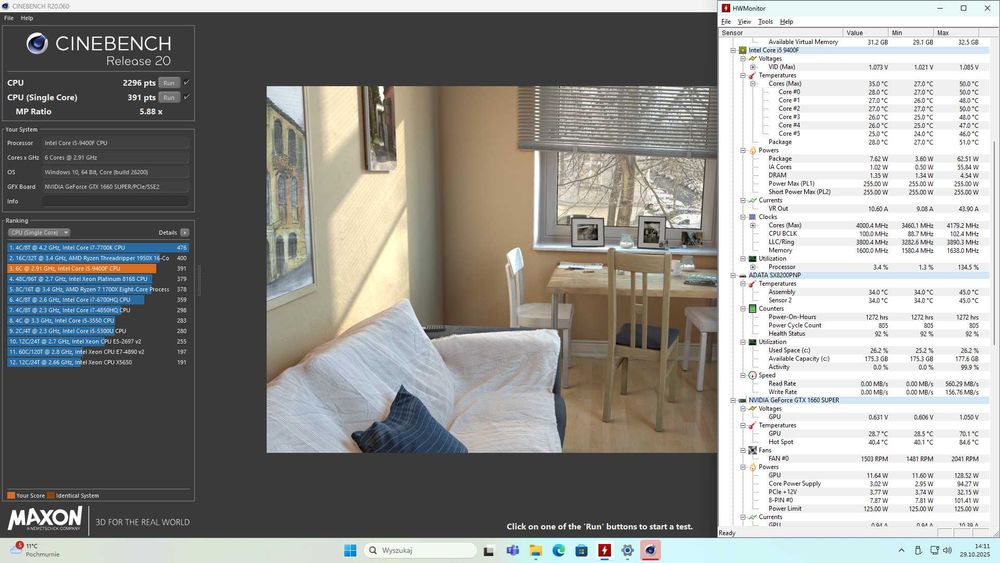This screenshot has width=1000, height=563.
Task: Open Settings gear from the taskbar
Action: (628, 550)
